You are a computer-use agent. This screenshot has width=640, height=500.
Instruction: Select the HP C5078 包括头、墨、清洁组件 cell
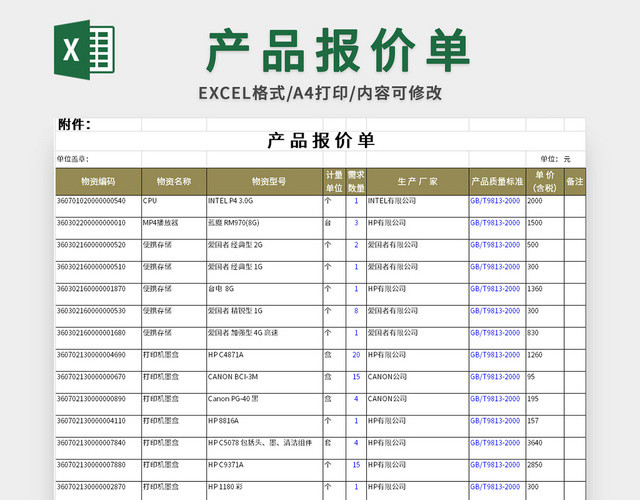click(x=264, y=449)
